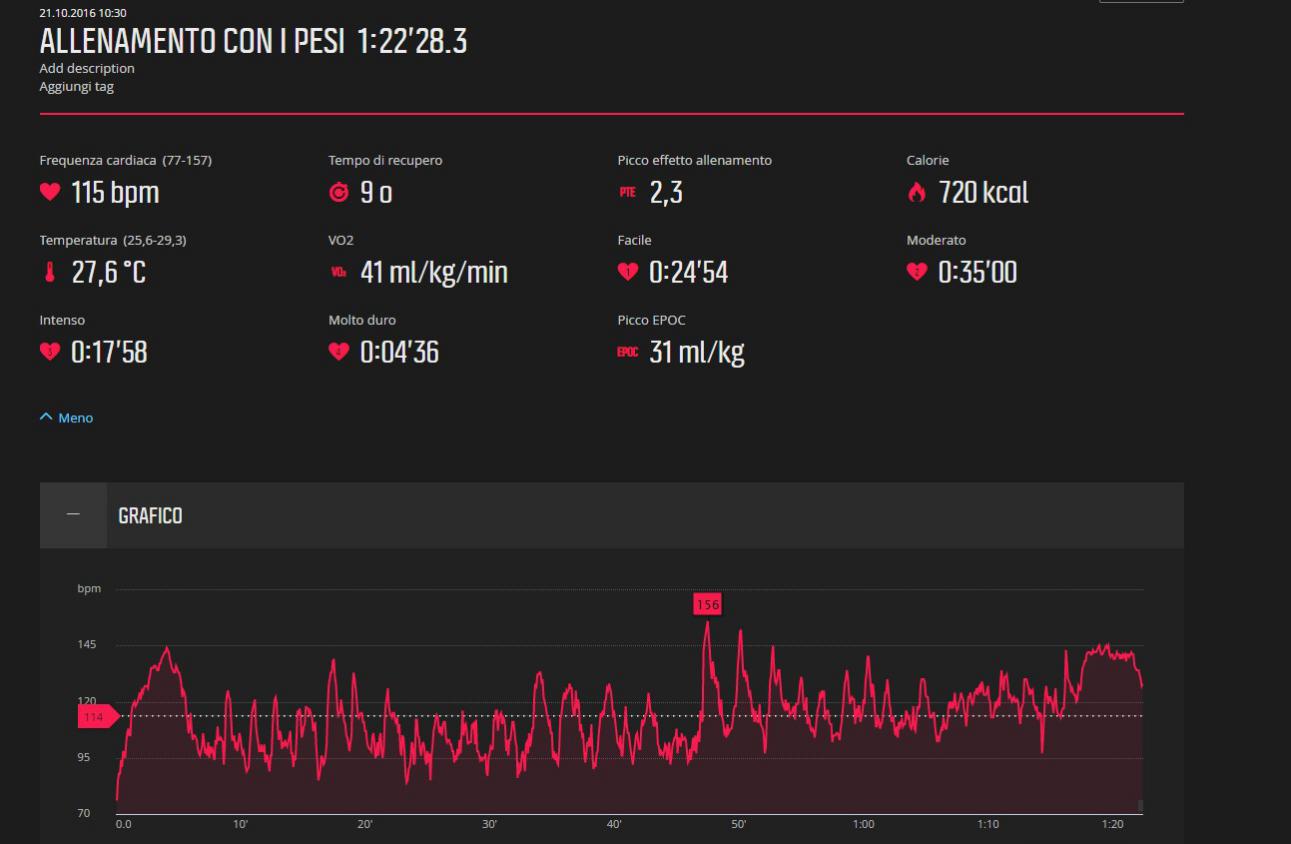The image size is (1291, 844).
Task: Click the Facile zone heart icon
Action: pyautogui.click(x=627, y=272)
